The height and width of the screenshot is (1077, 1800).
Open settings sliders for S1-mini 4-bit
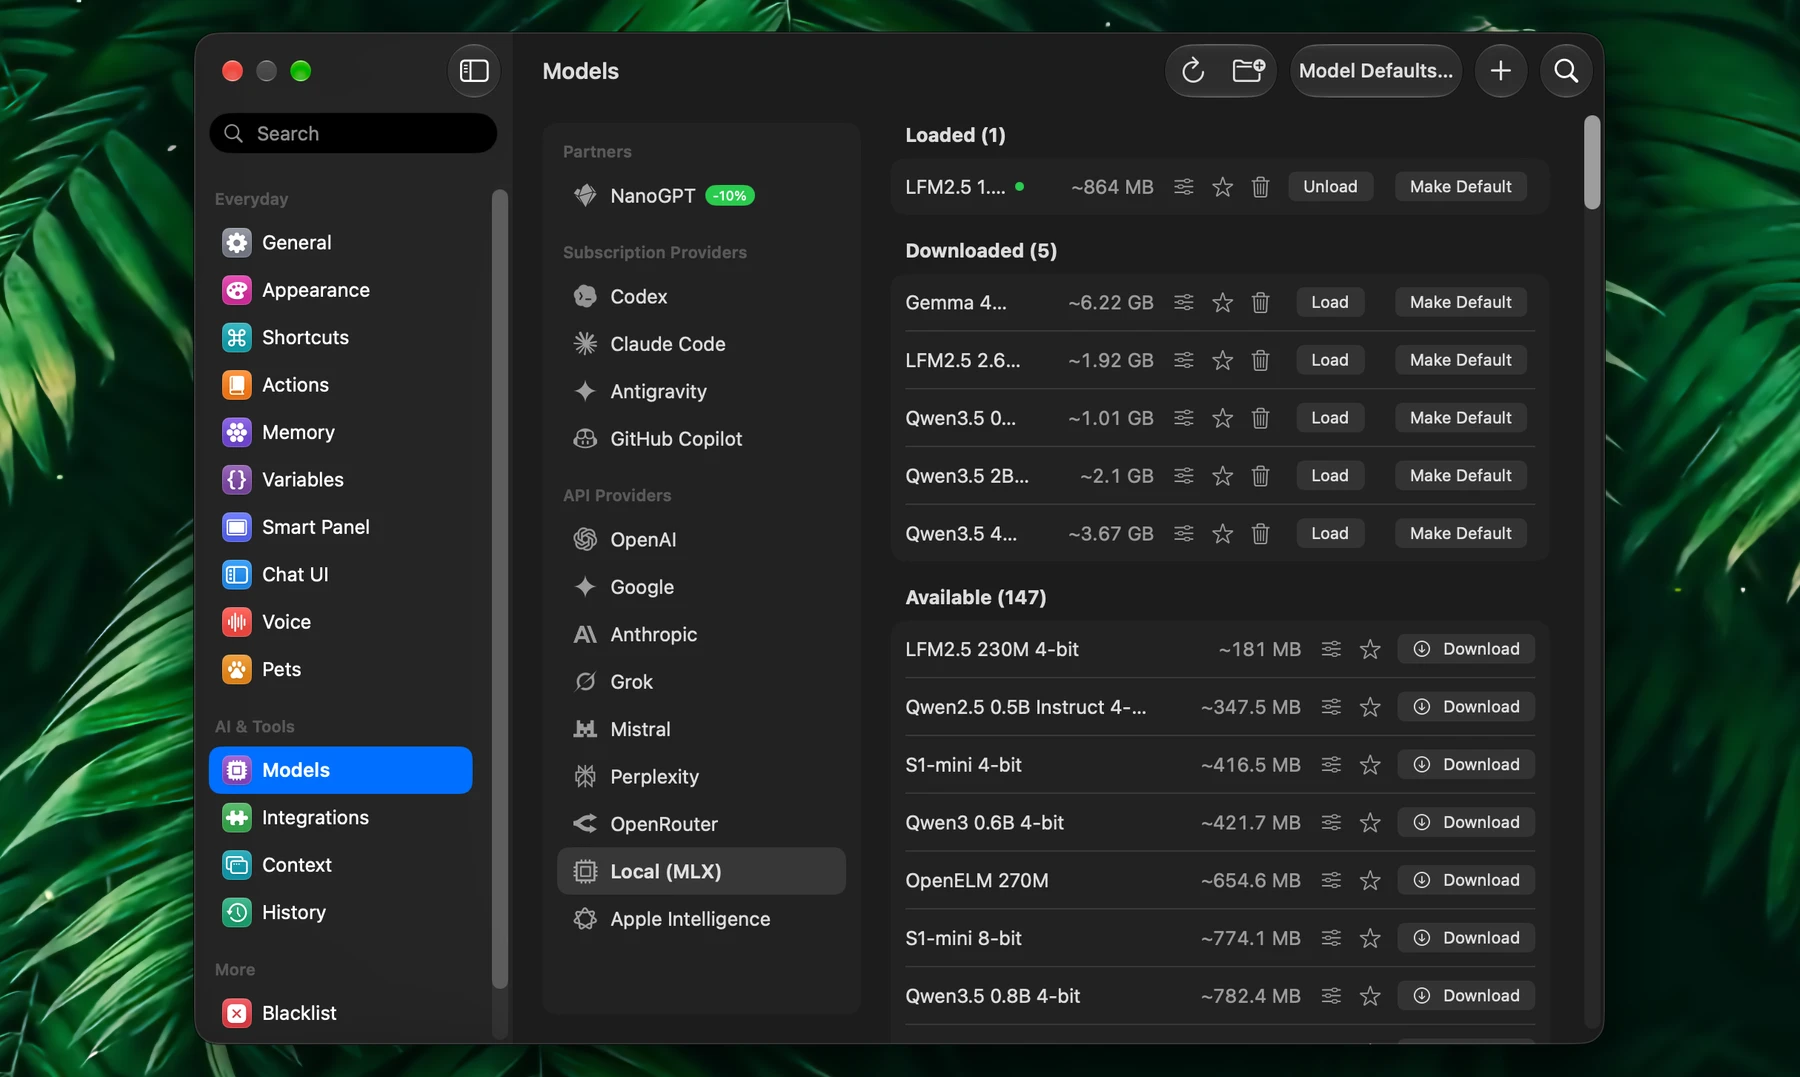(x=1331, y=765)
